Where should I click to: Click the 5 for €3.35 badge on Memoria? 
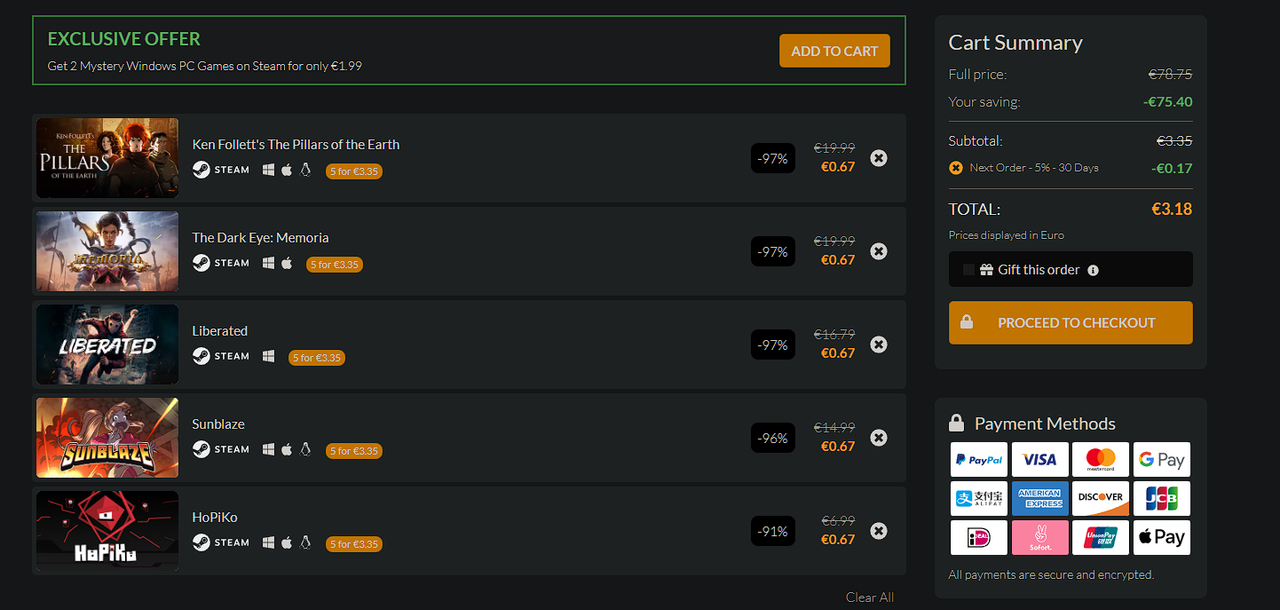tap(335, 264)
